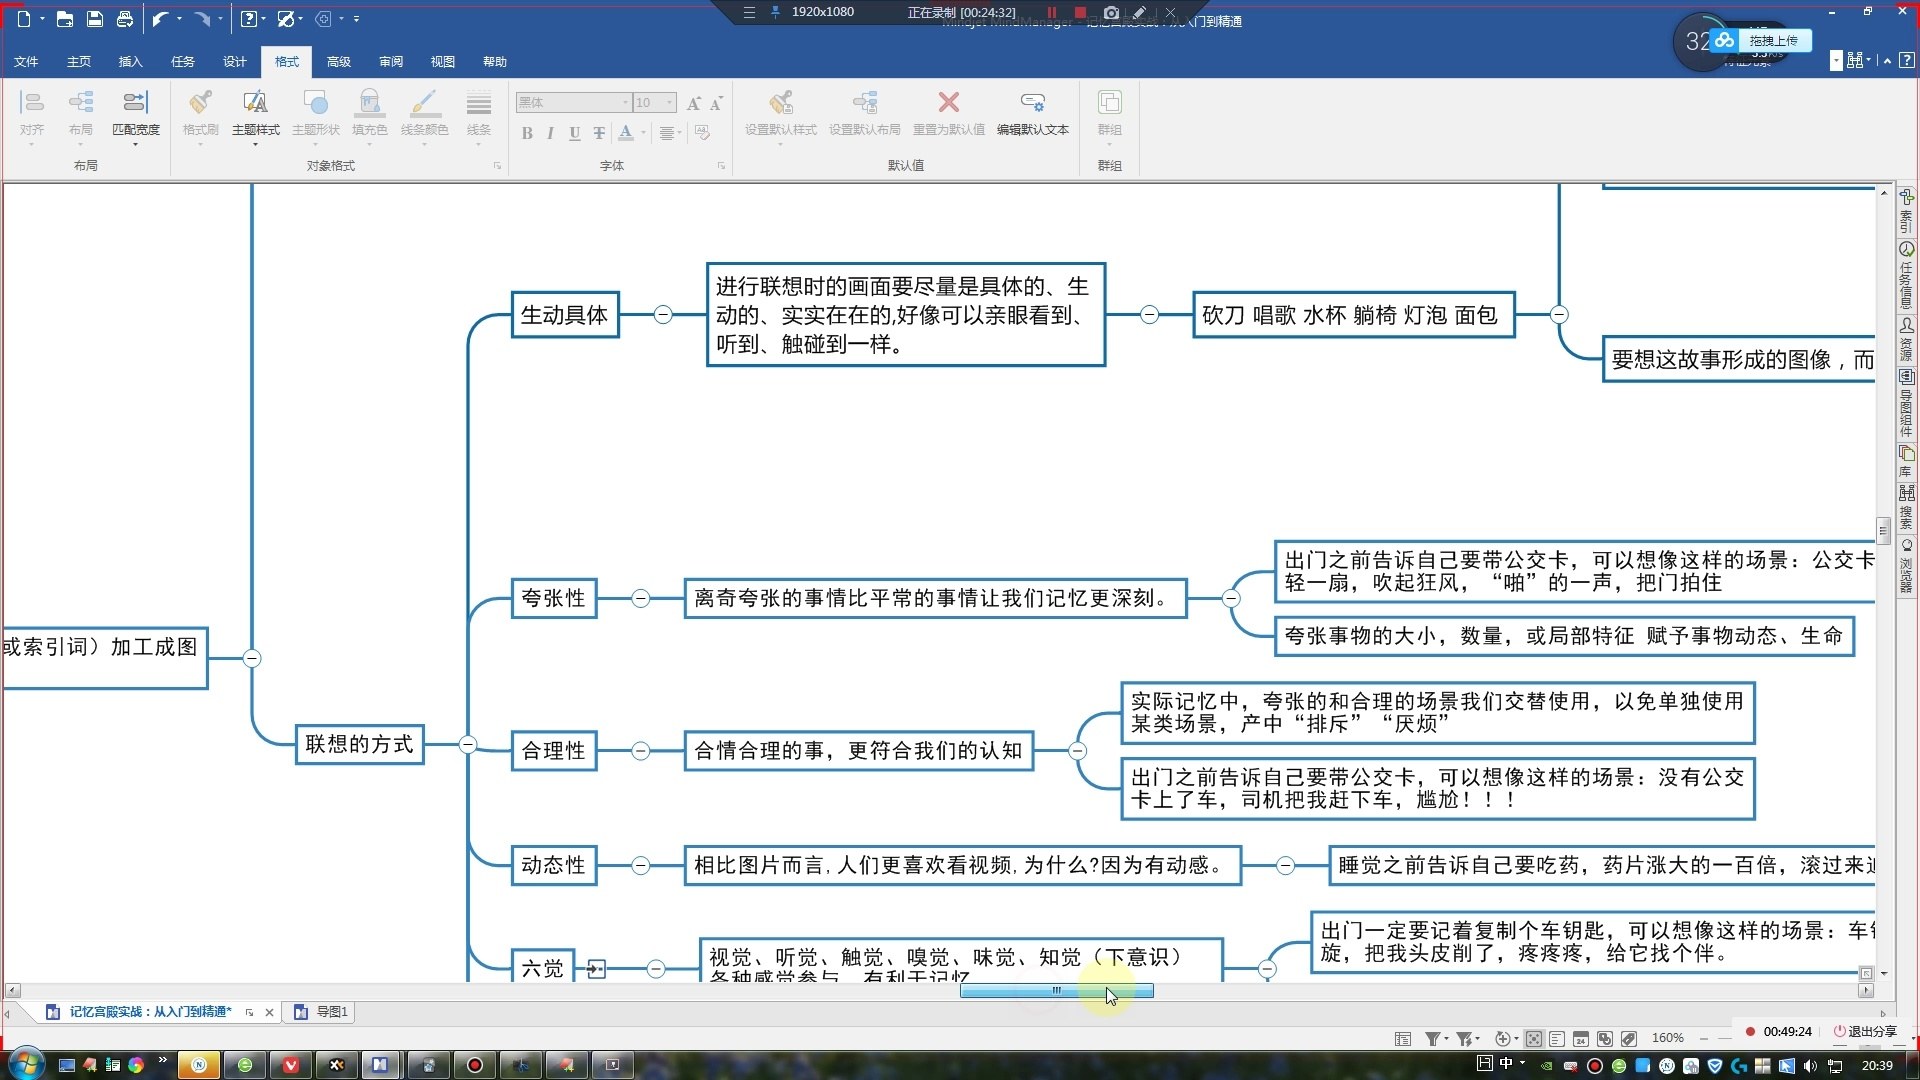
Task: Click the 主题样式 topic style icon
Action: tap(255, 103)
